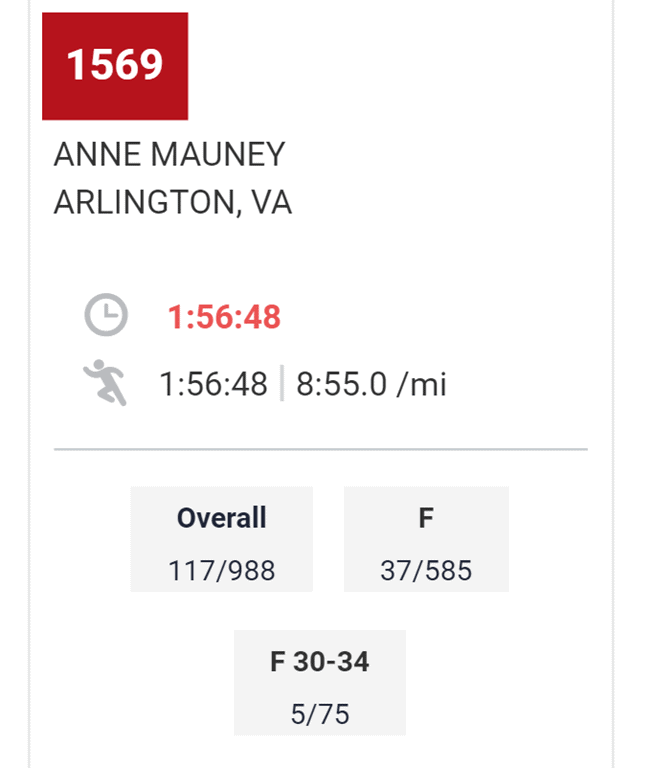Select the red 1:56:48 finish time
The width and height of the screenshot is (652, 768).
[x=224, y=317]
